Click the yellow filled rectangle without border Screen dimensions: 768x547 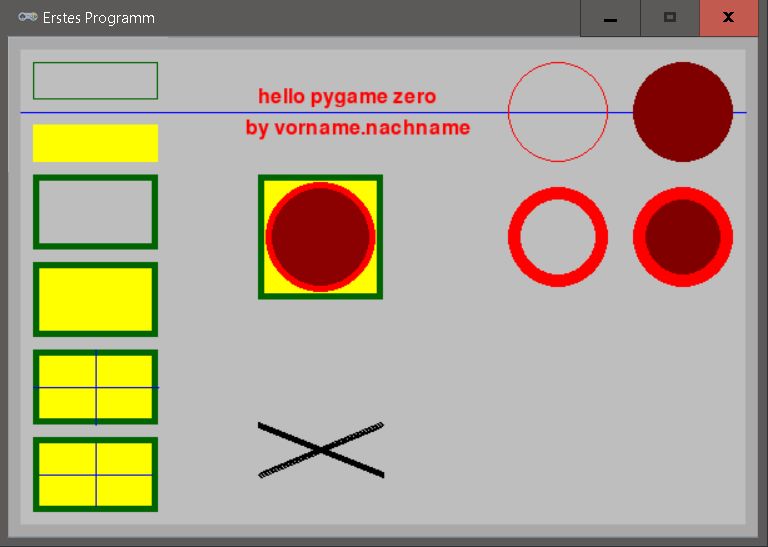click(x=96, y=143)
